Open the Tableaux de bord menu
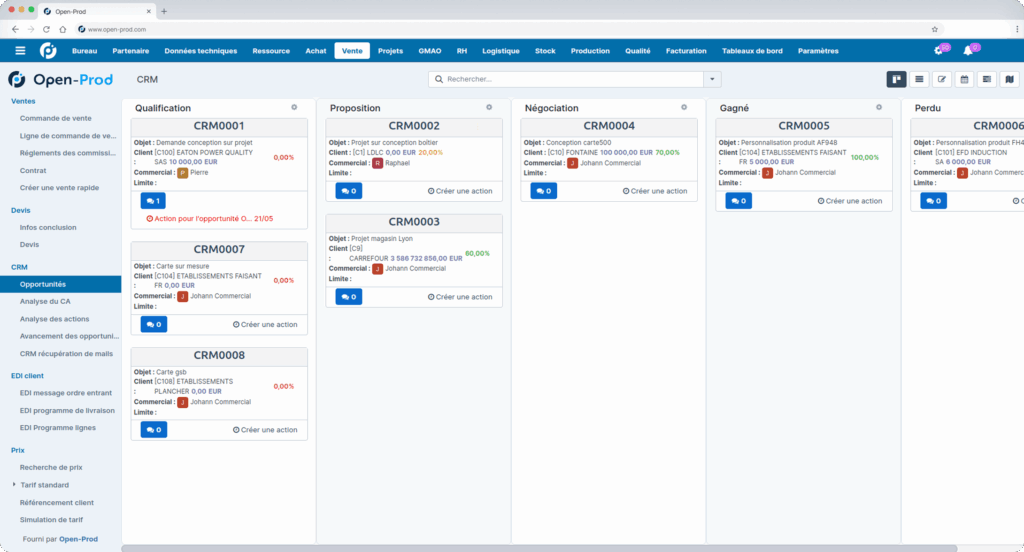This screenshot has width=1024, height=552. (752, 50)
